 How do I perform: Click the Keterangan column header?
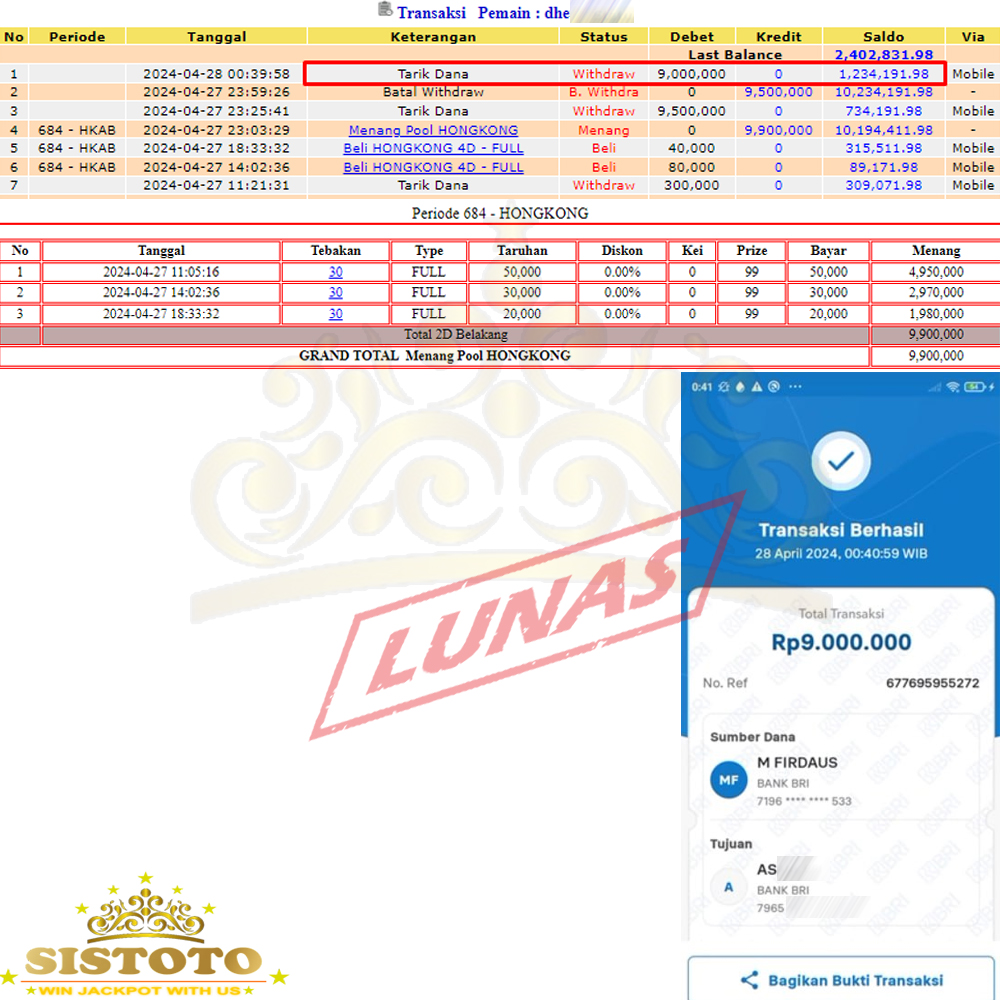point(433,37)
